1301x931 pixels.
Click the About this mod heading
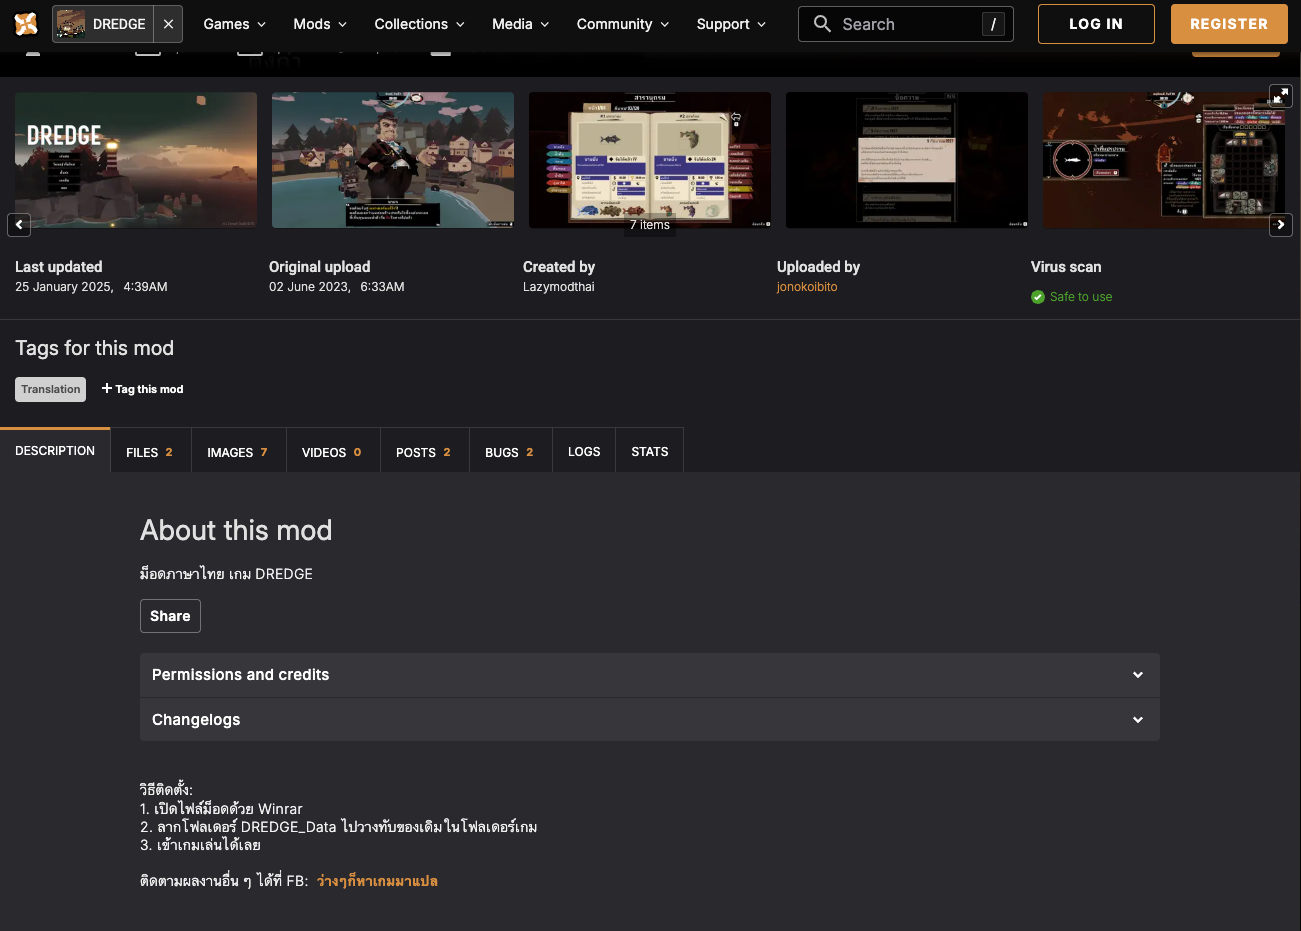click(x=236, y=530)
